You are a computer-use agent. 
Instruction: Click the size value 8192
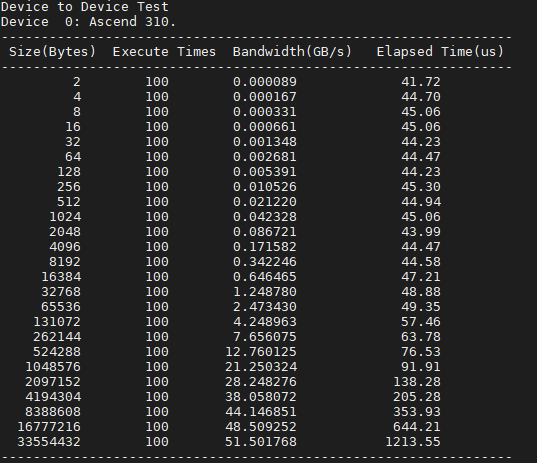[x=65, y=262]
